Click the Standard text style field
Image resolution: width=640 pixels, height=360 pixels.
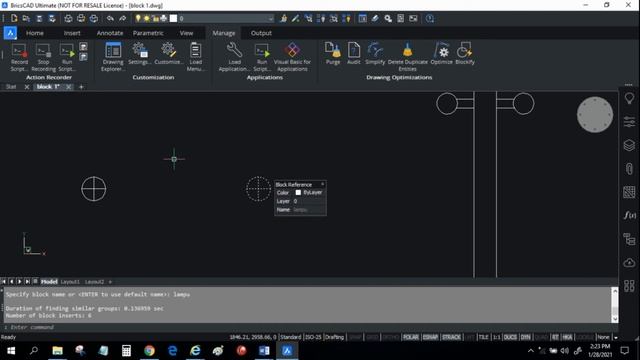[291, 337]
